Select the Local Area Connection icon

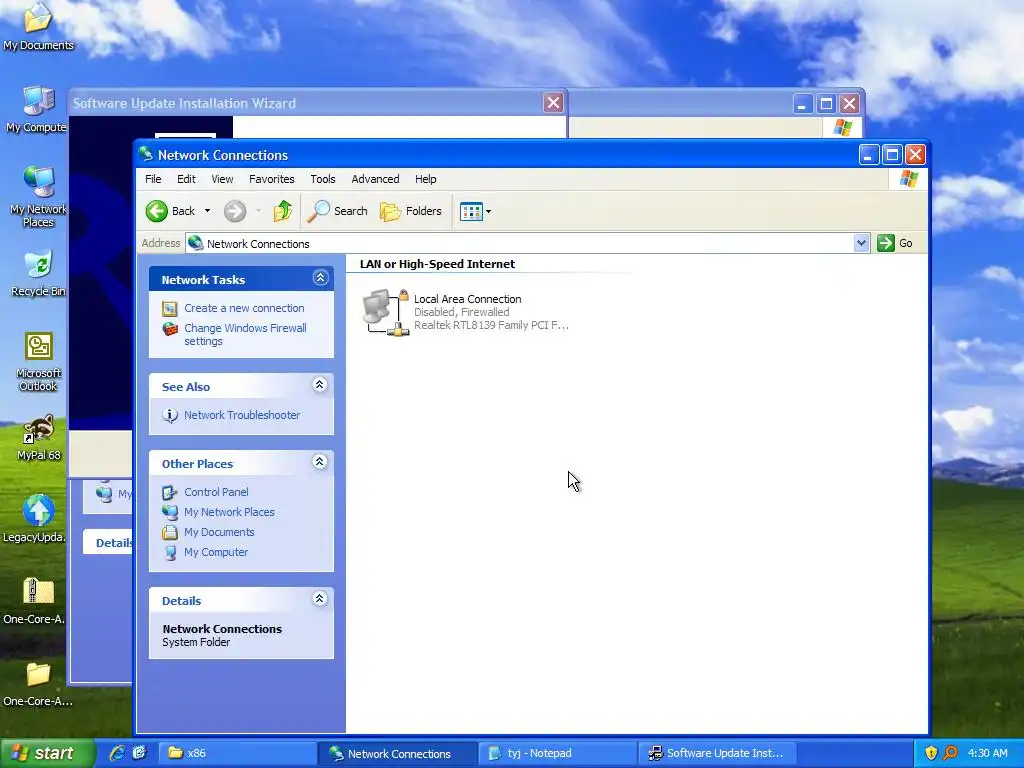[385, 312]
